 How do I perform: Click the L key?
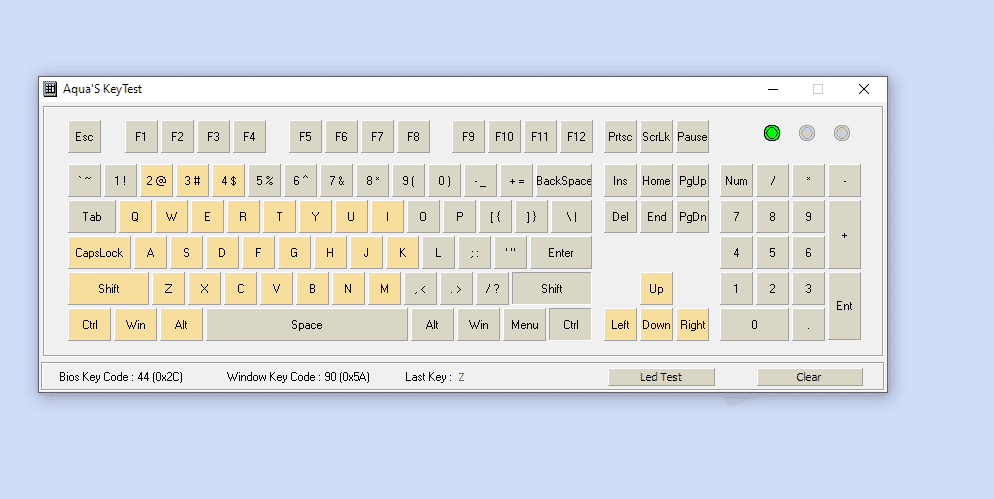438,253
